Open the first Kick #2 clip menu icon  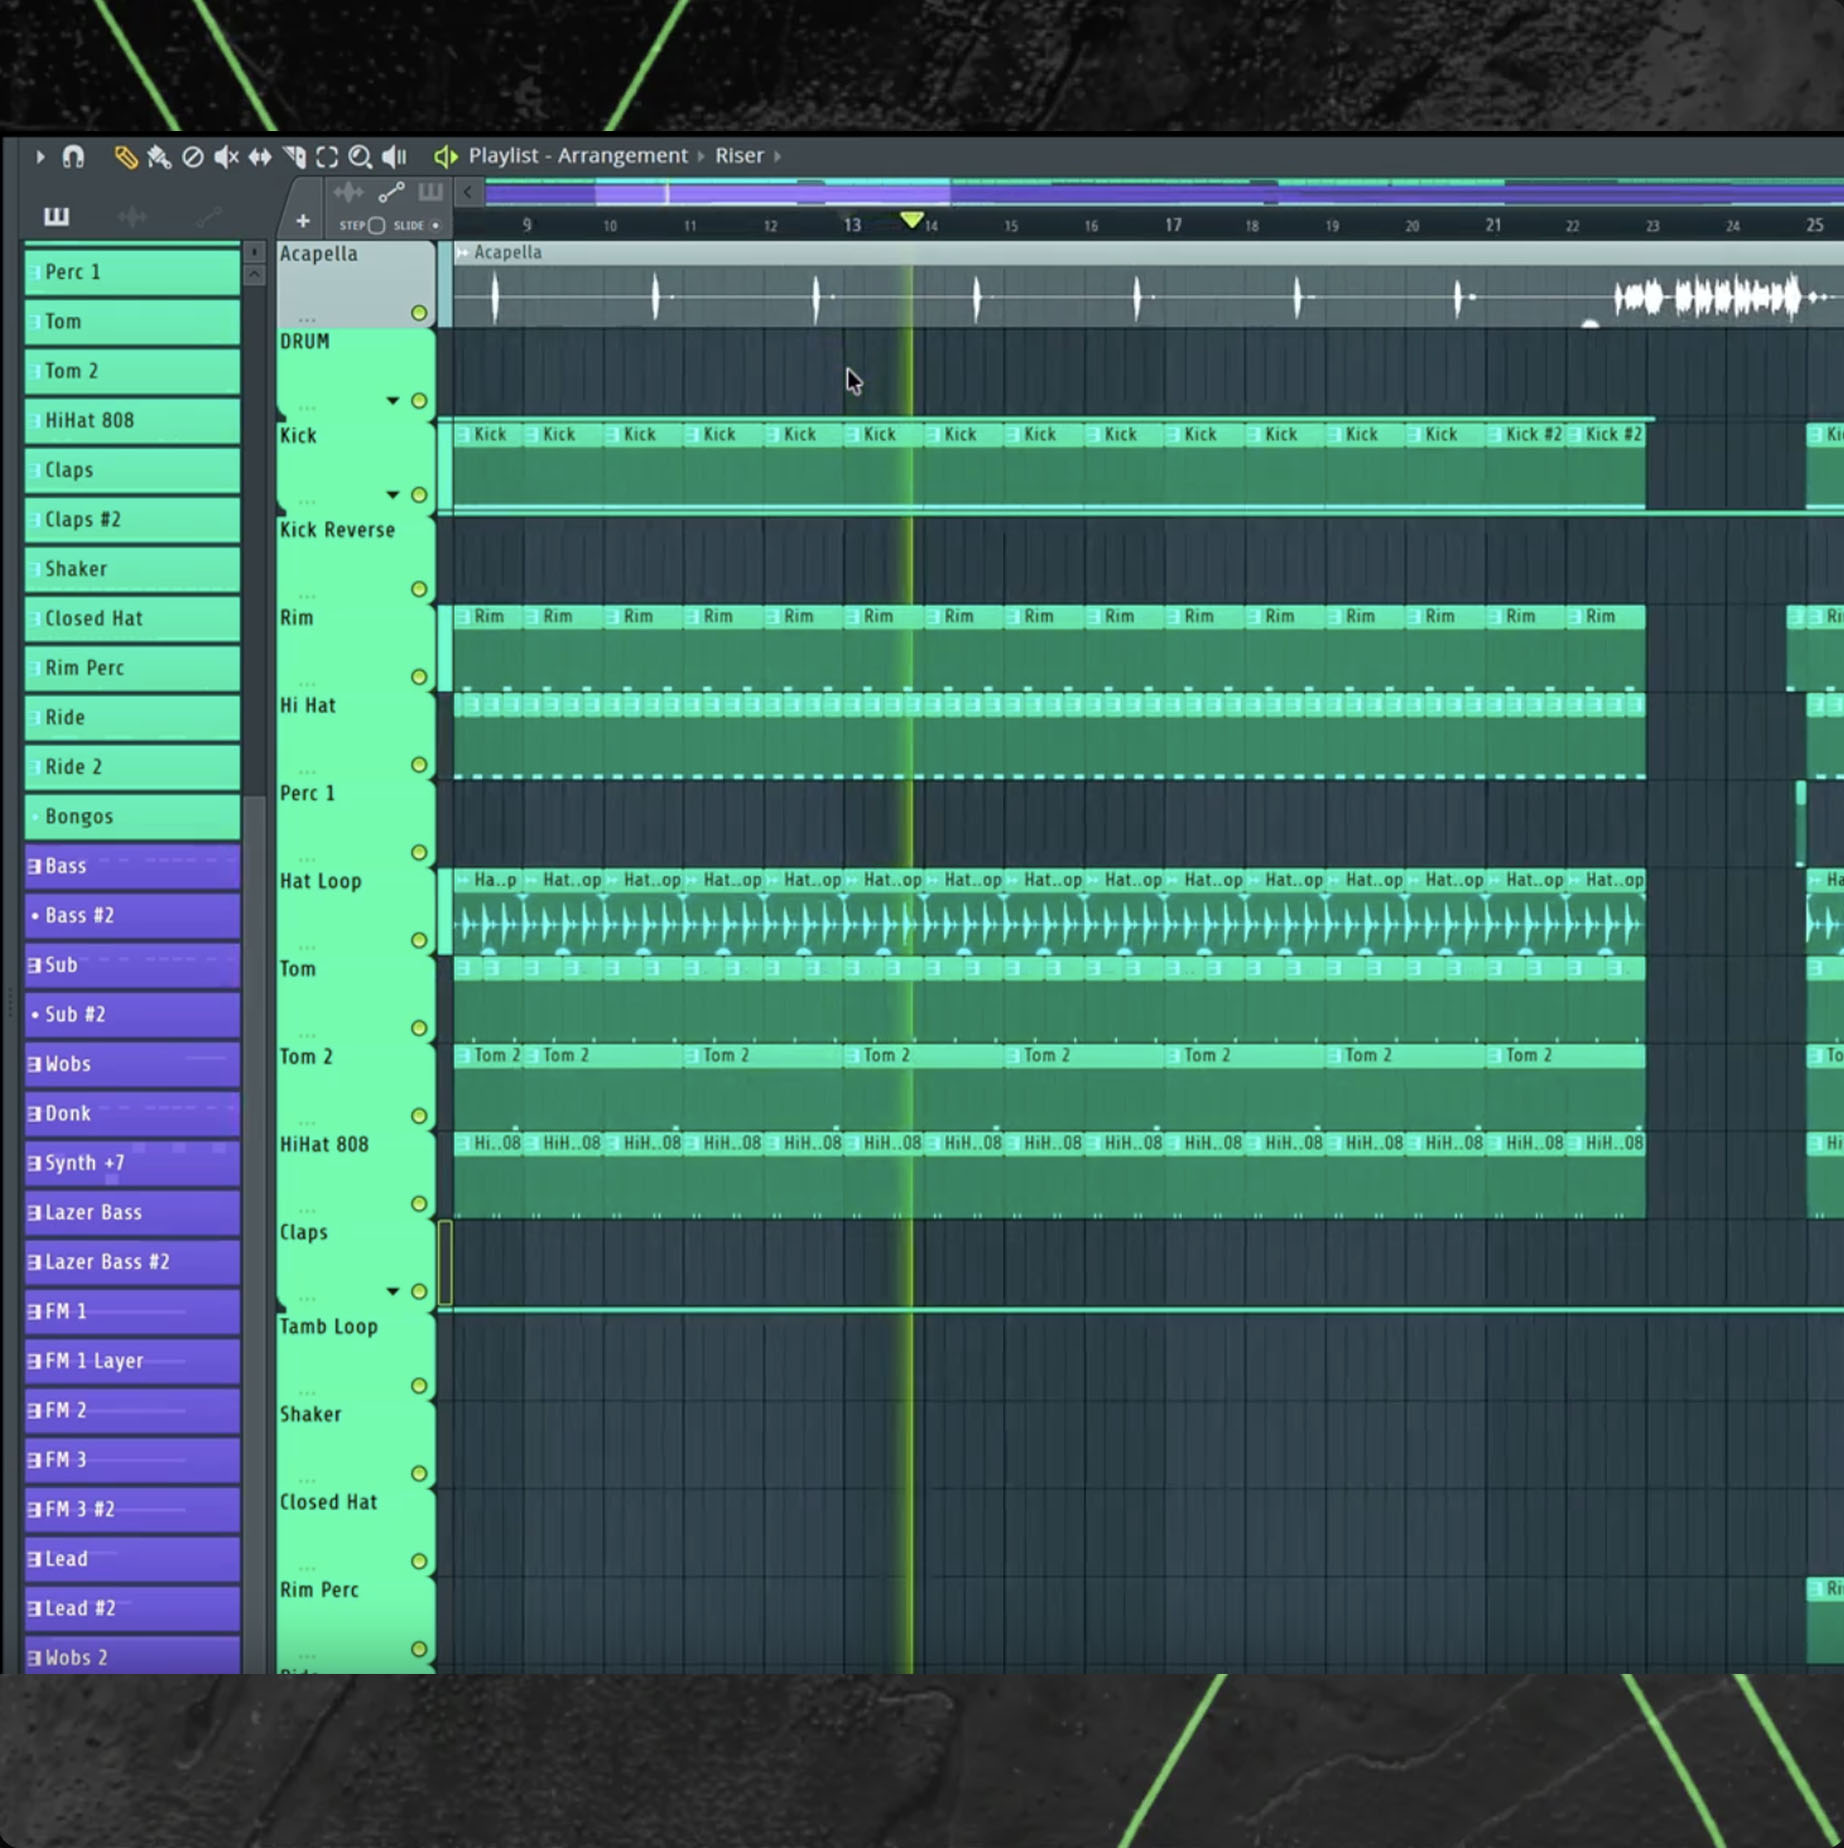(x=1495, y=435)
